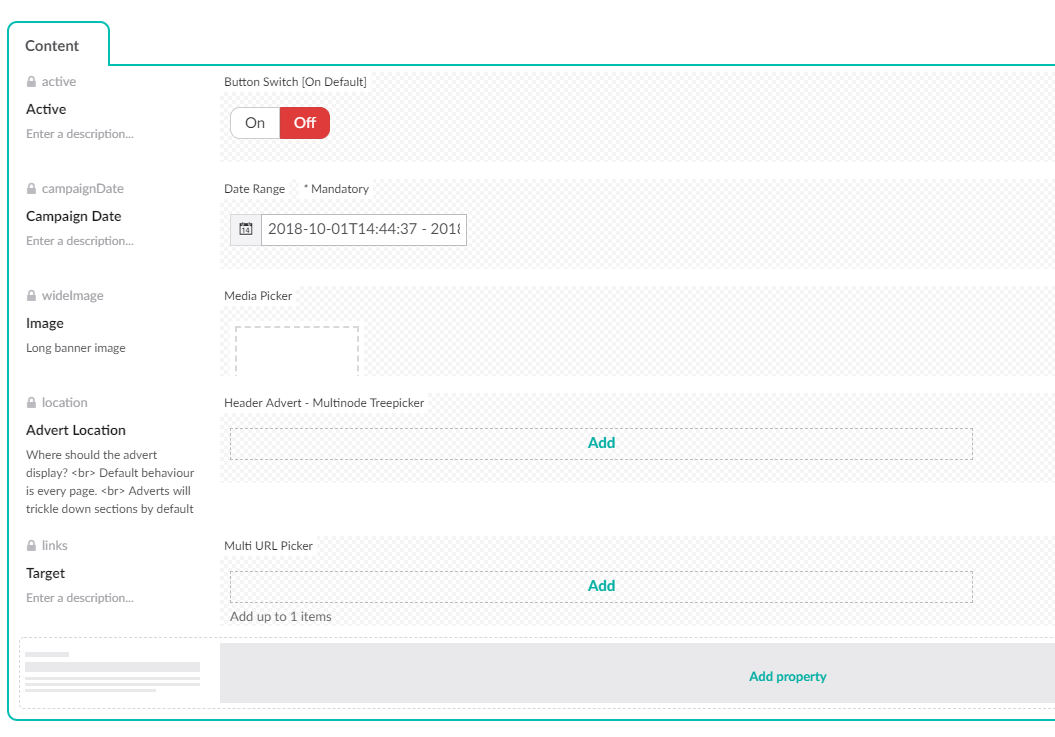Image resolution: width=1055 pixels, height=737 pixels.
Task: Switch the Active toggle to On
Action: tap(255, 123)
